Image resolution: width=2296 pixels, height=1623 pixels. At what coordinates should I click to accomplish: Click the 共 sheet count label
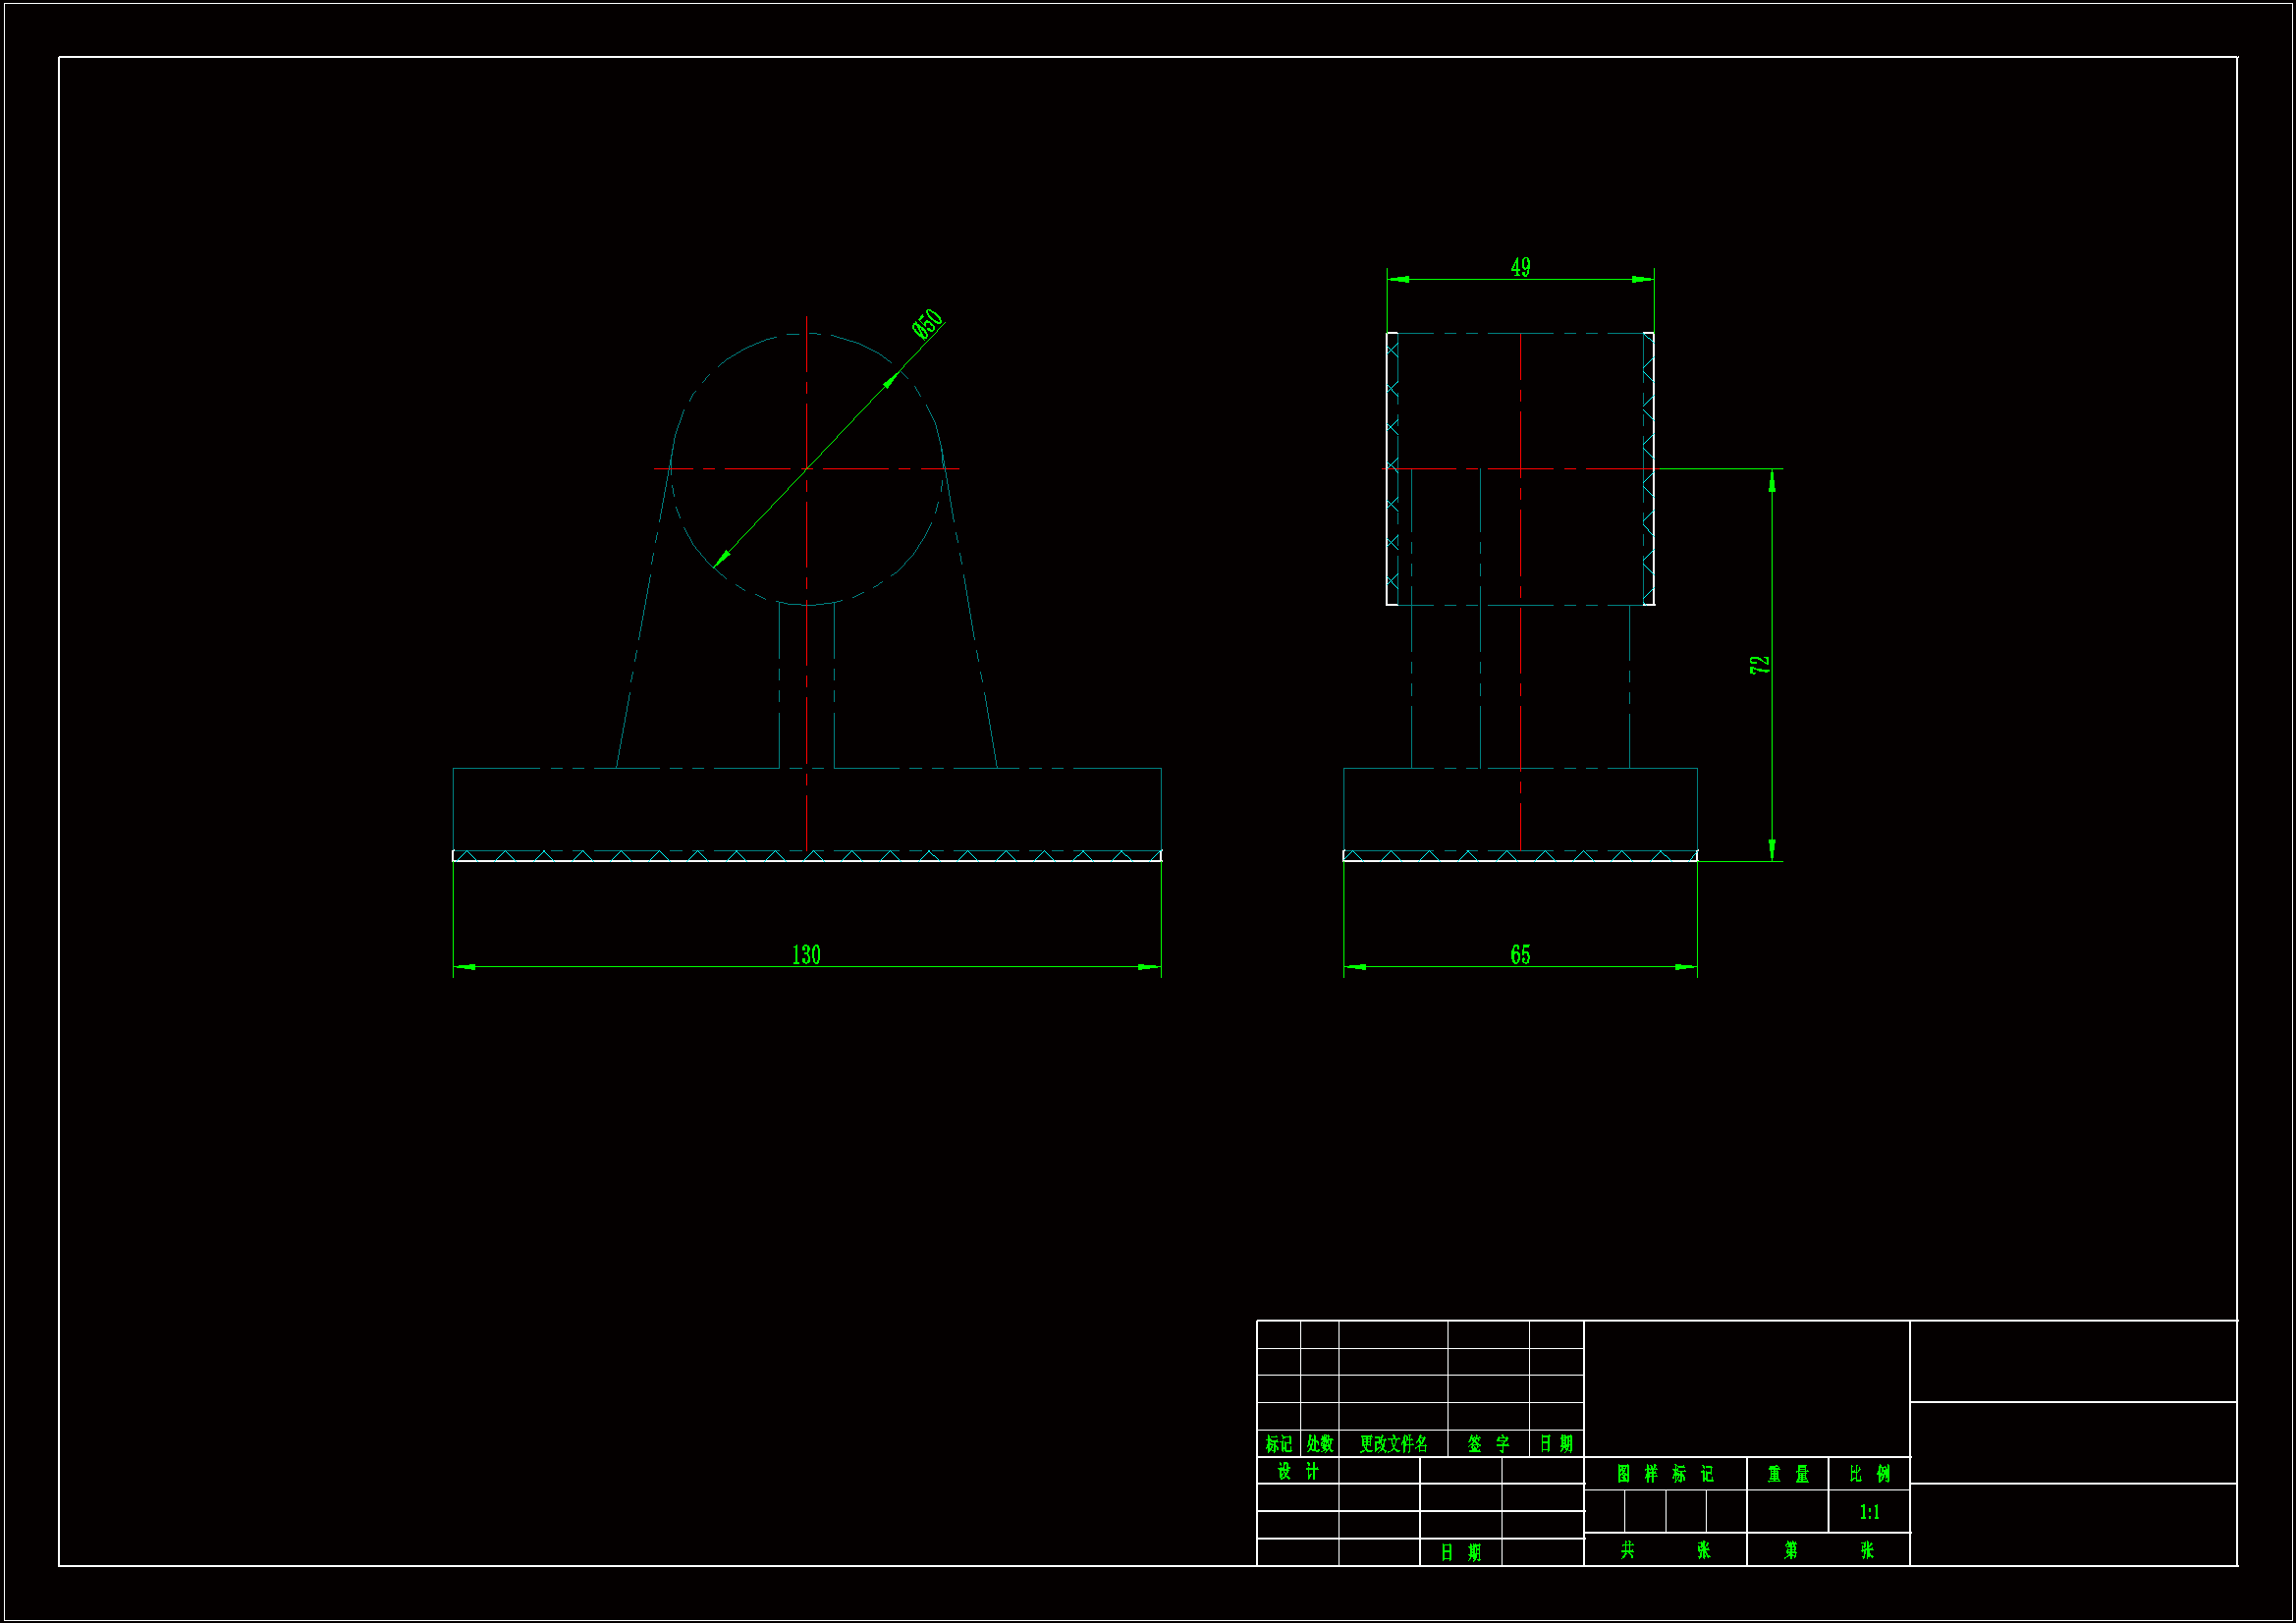coord(1628,1550)
